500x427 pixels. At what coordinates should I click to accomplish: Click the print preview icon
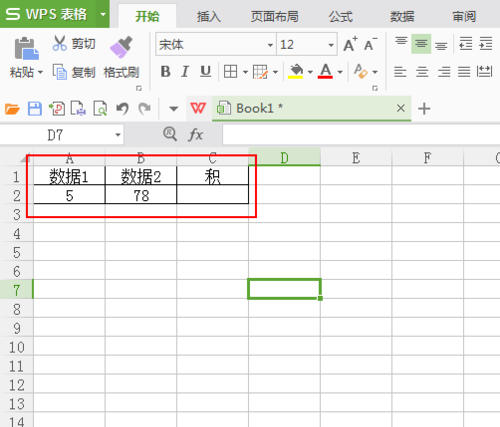click(100, 109)
